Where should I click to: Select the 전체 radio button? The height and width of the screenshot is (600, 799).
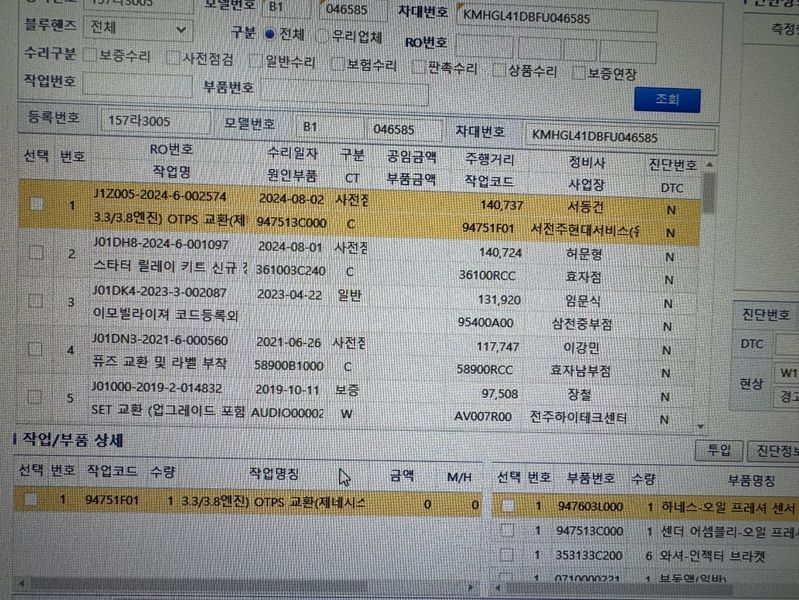tap(270, 34)
